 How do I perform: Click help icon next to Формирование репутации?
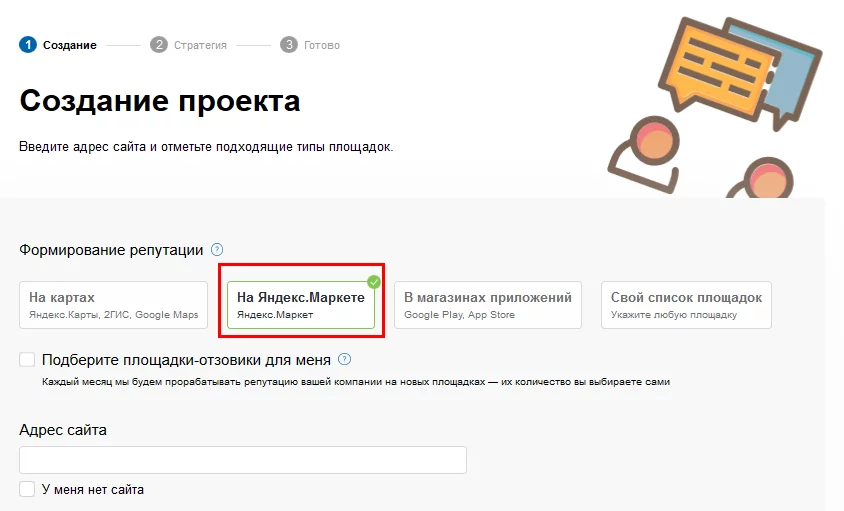pyautogui.click(x=217, y=250)
